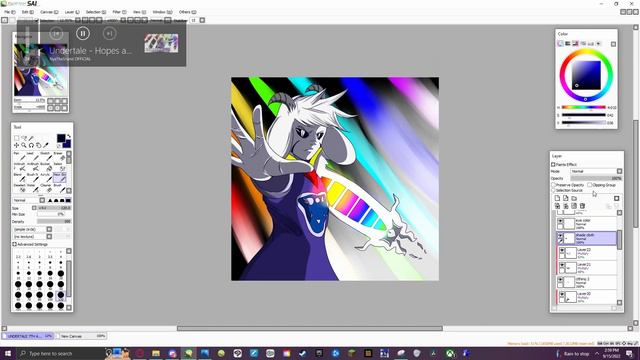The image size is (640, 360).
Task: Select the Layer22 row in layers
Action: [x=588, y=253]
